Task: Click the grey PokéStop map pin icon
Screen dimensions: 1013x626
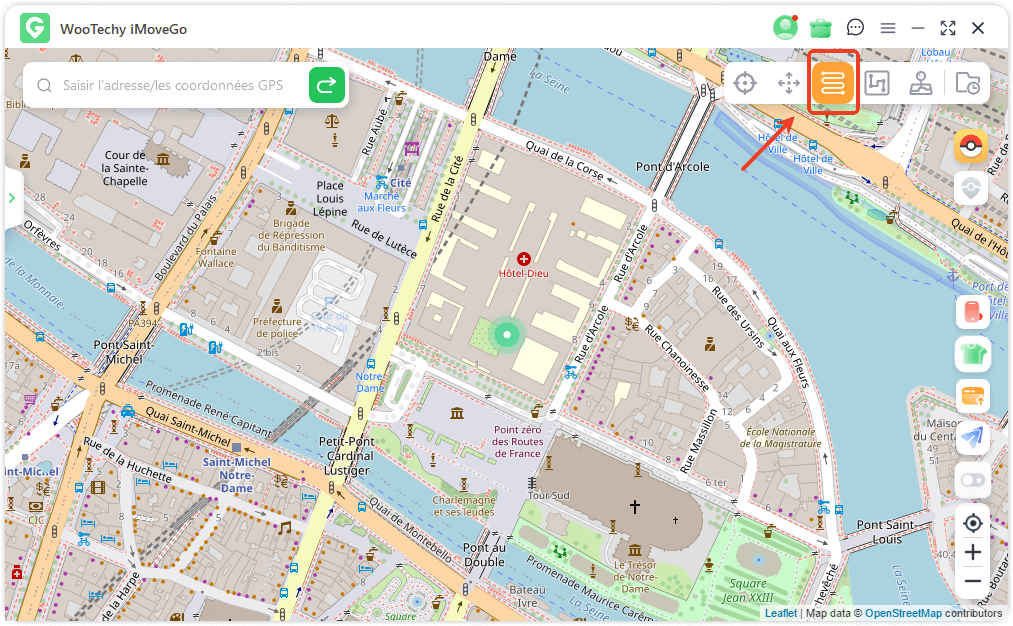Action: coord(971,188)
